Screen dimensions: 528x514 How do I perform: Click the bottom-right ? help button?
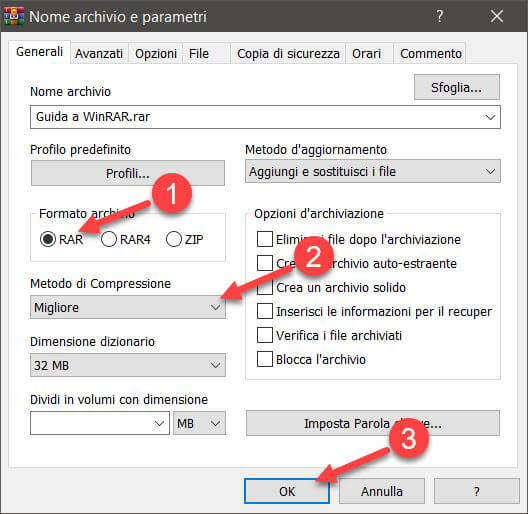click(x=476, y=491)
